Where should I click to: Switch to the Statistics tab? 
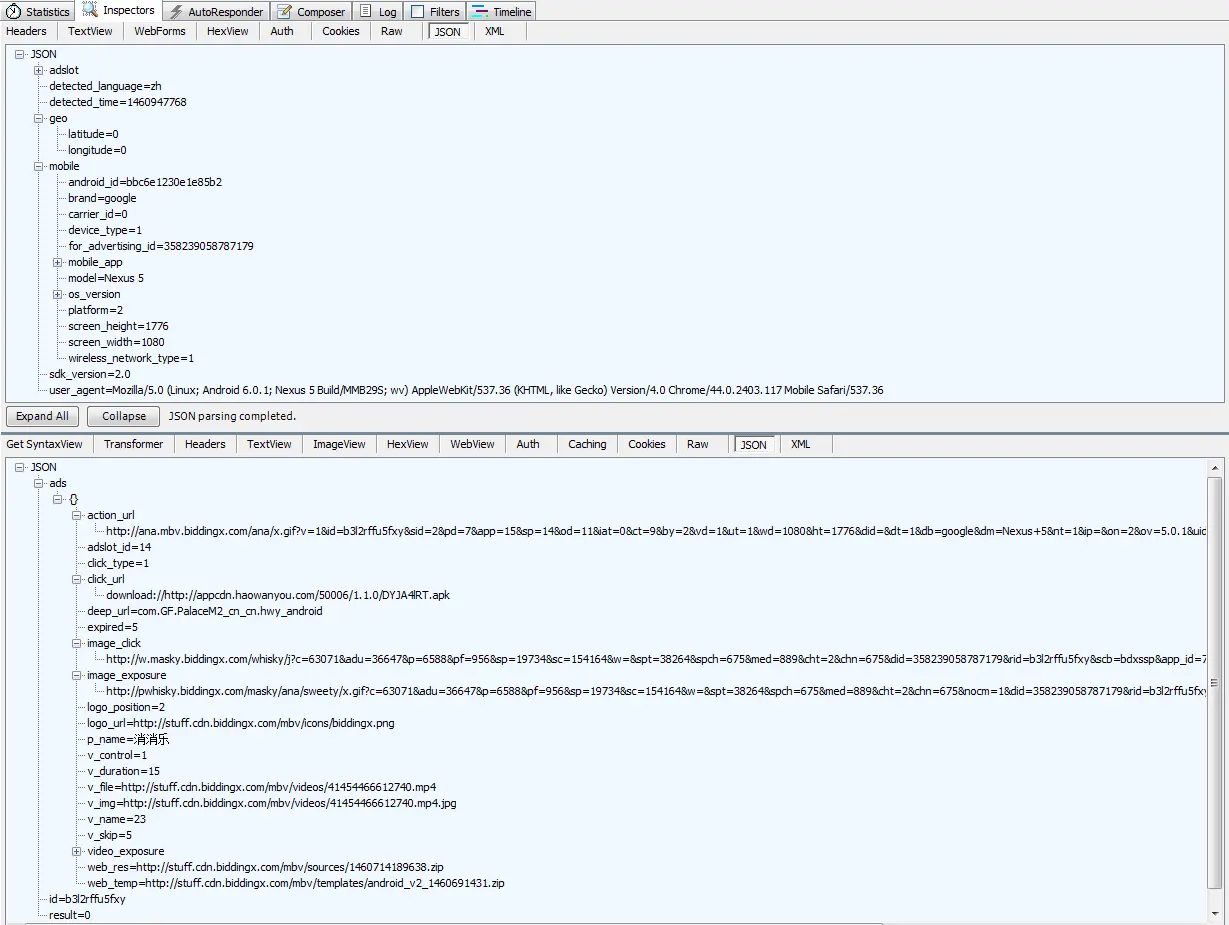click(38, 12)
